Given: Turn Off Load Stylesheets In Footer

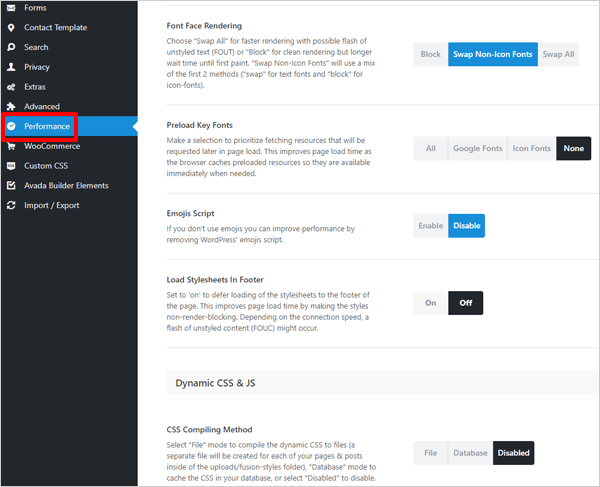Looking at the screenshot, I should (x=466, y=303).
